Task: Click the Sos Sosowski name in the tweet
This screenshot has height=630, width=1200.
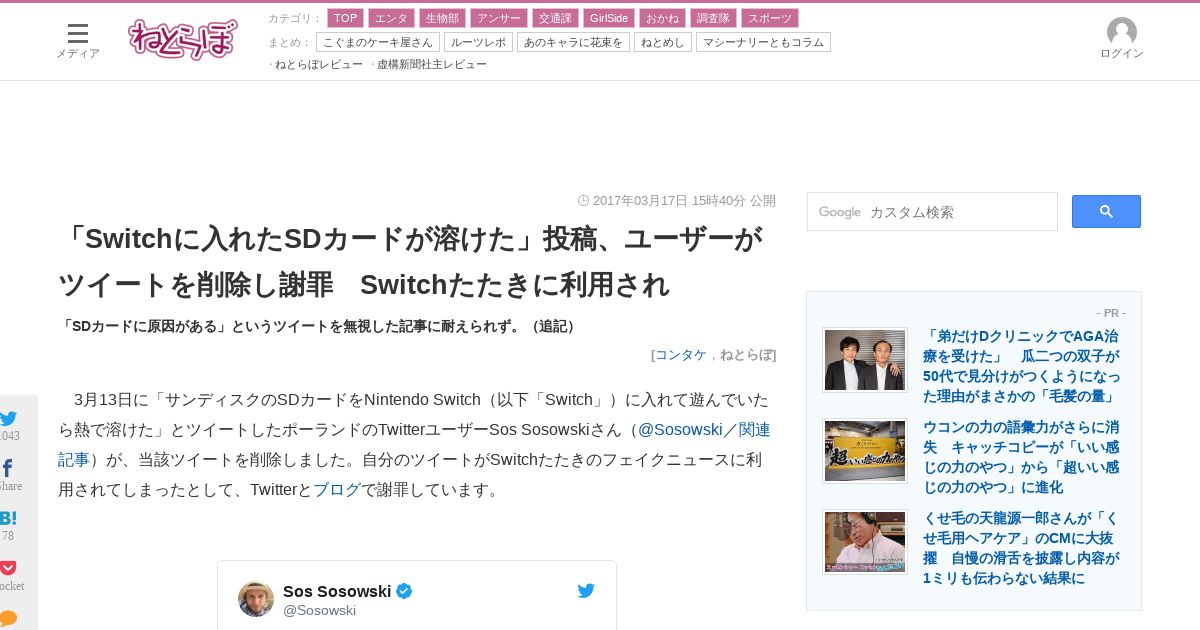Action: 337,591
